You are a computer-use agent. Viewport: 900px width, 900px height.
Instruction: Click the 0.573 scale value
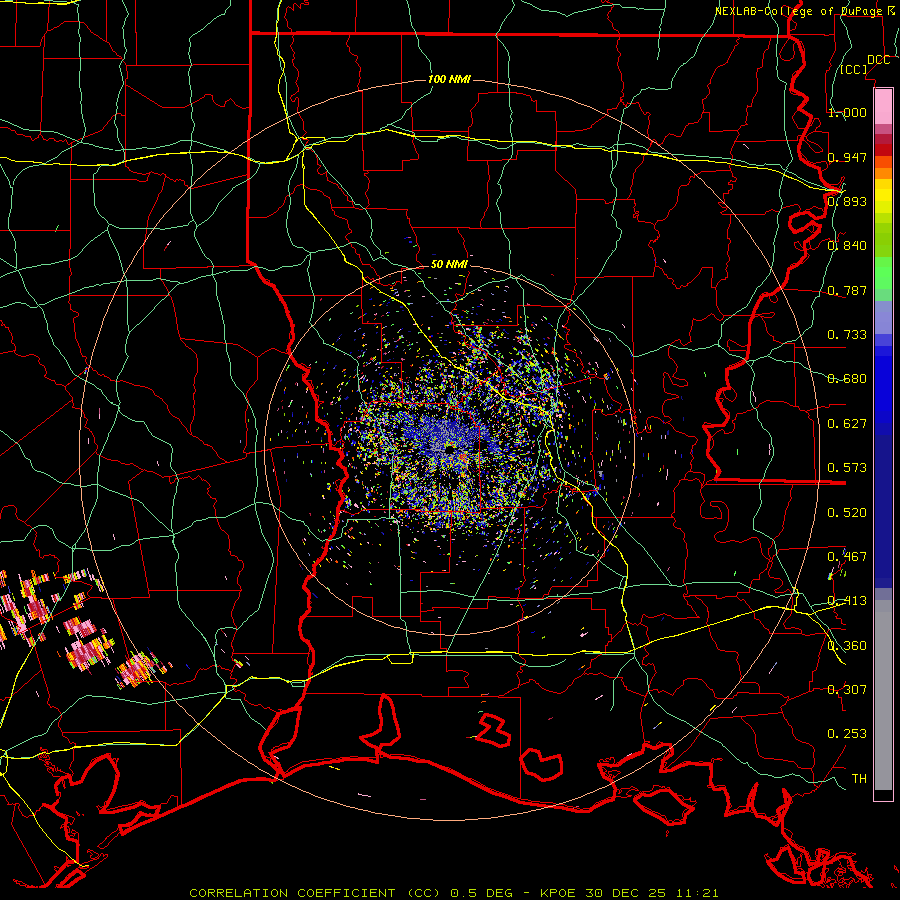847,468
